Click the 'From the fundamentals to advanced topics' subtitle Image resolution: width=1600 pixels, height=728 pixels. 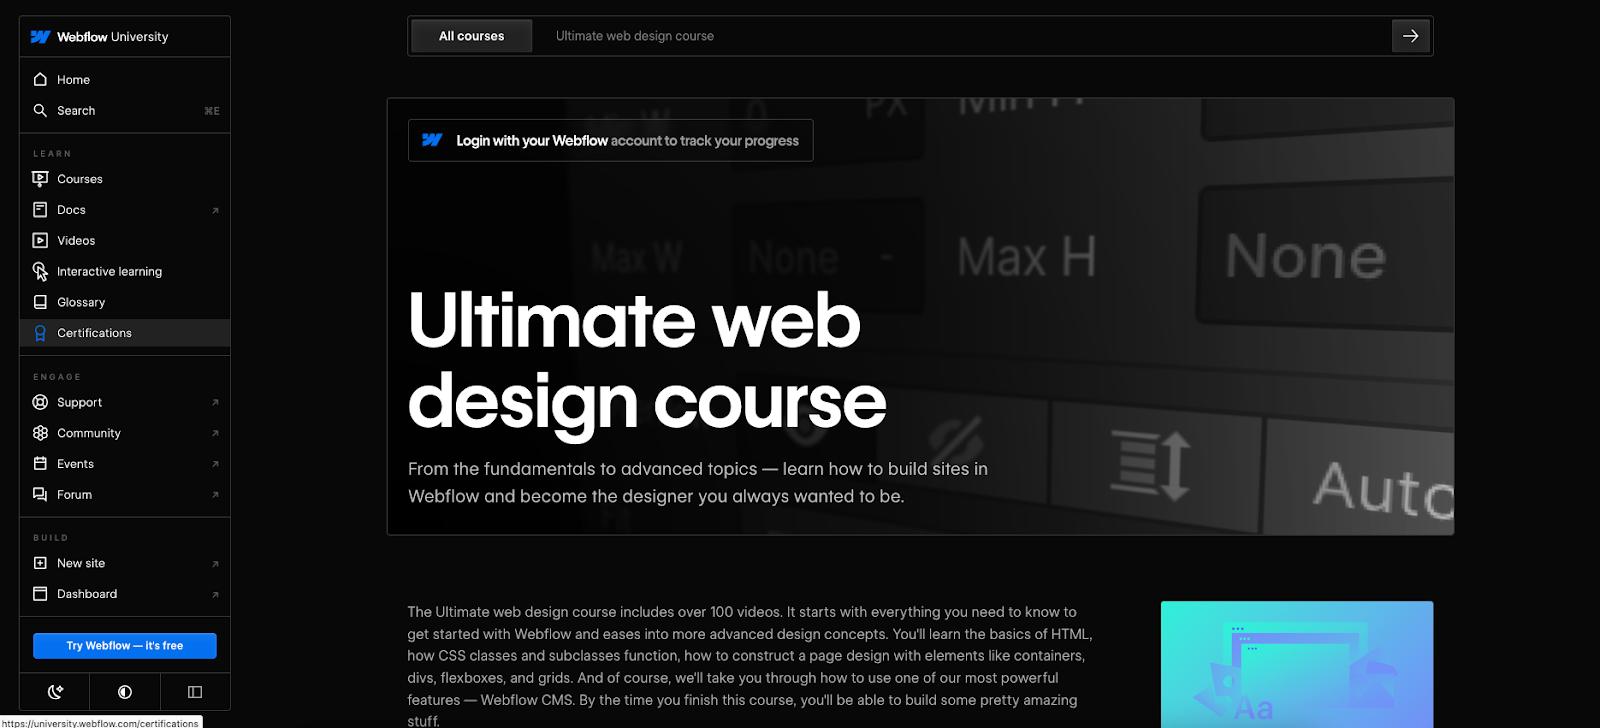(x=698, y=483)
